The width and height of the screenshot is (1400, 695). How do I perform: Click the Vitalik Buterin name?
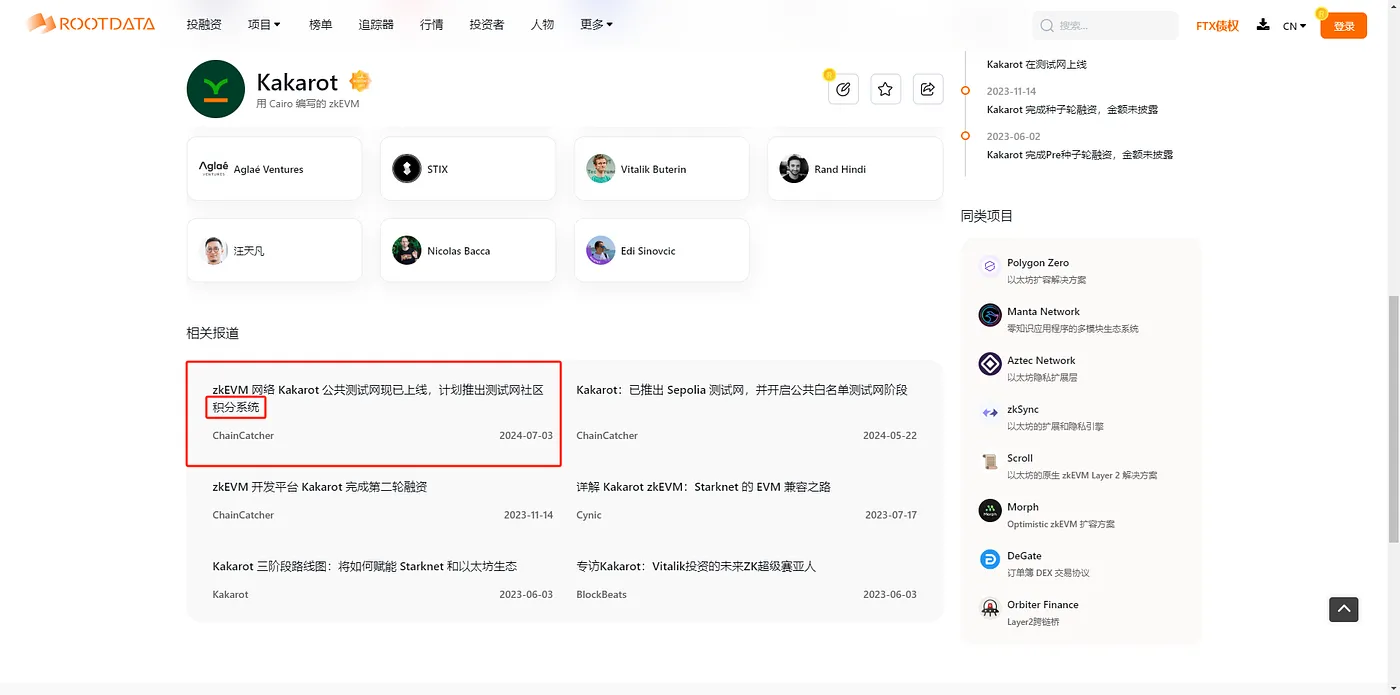point(653,170)
